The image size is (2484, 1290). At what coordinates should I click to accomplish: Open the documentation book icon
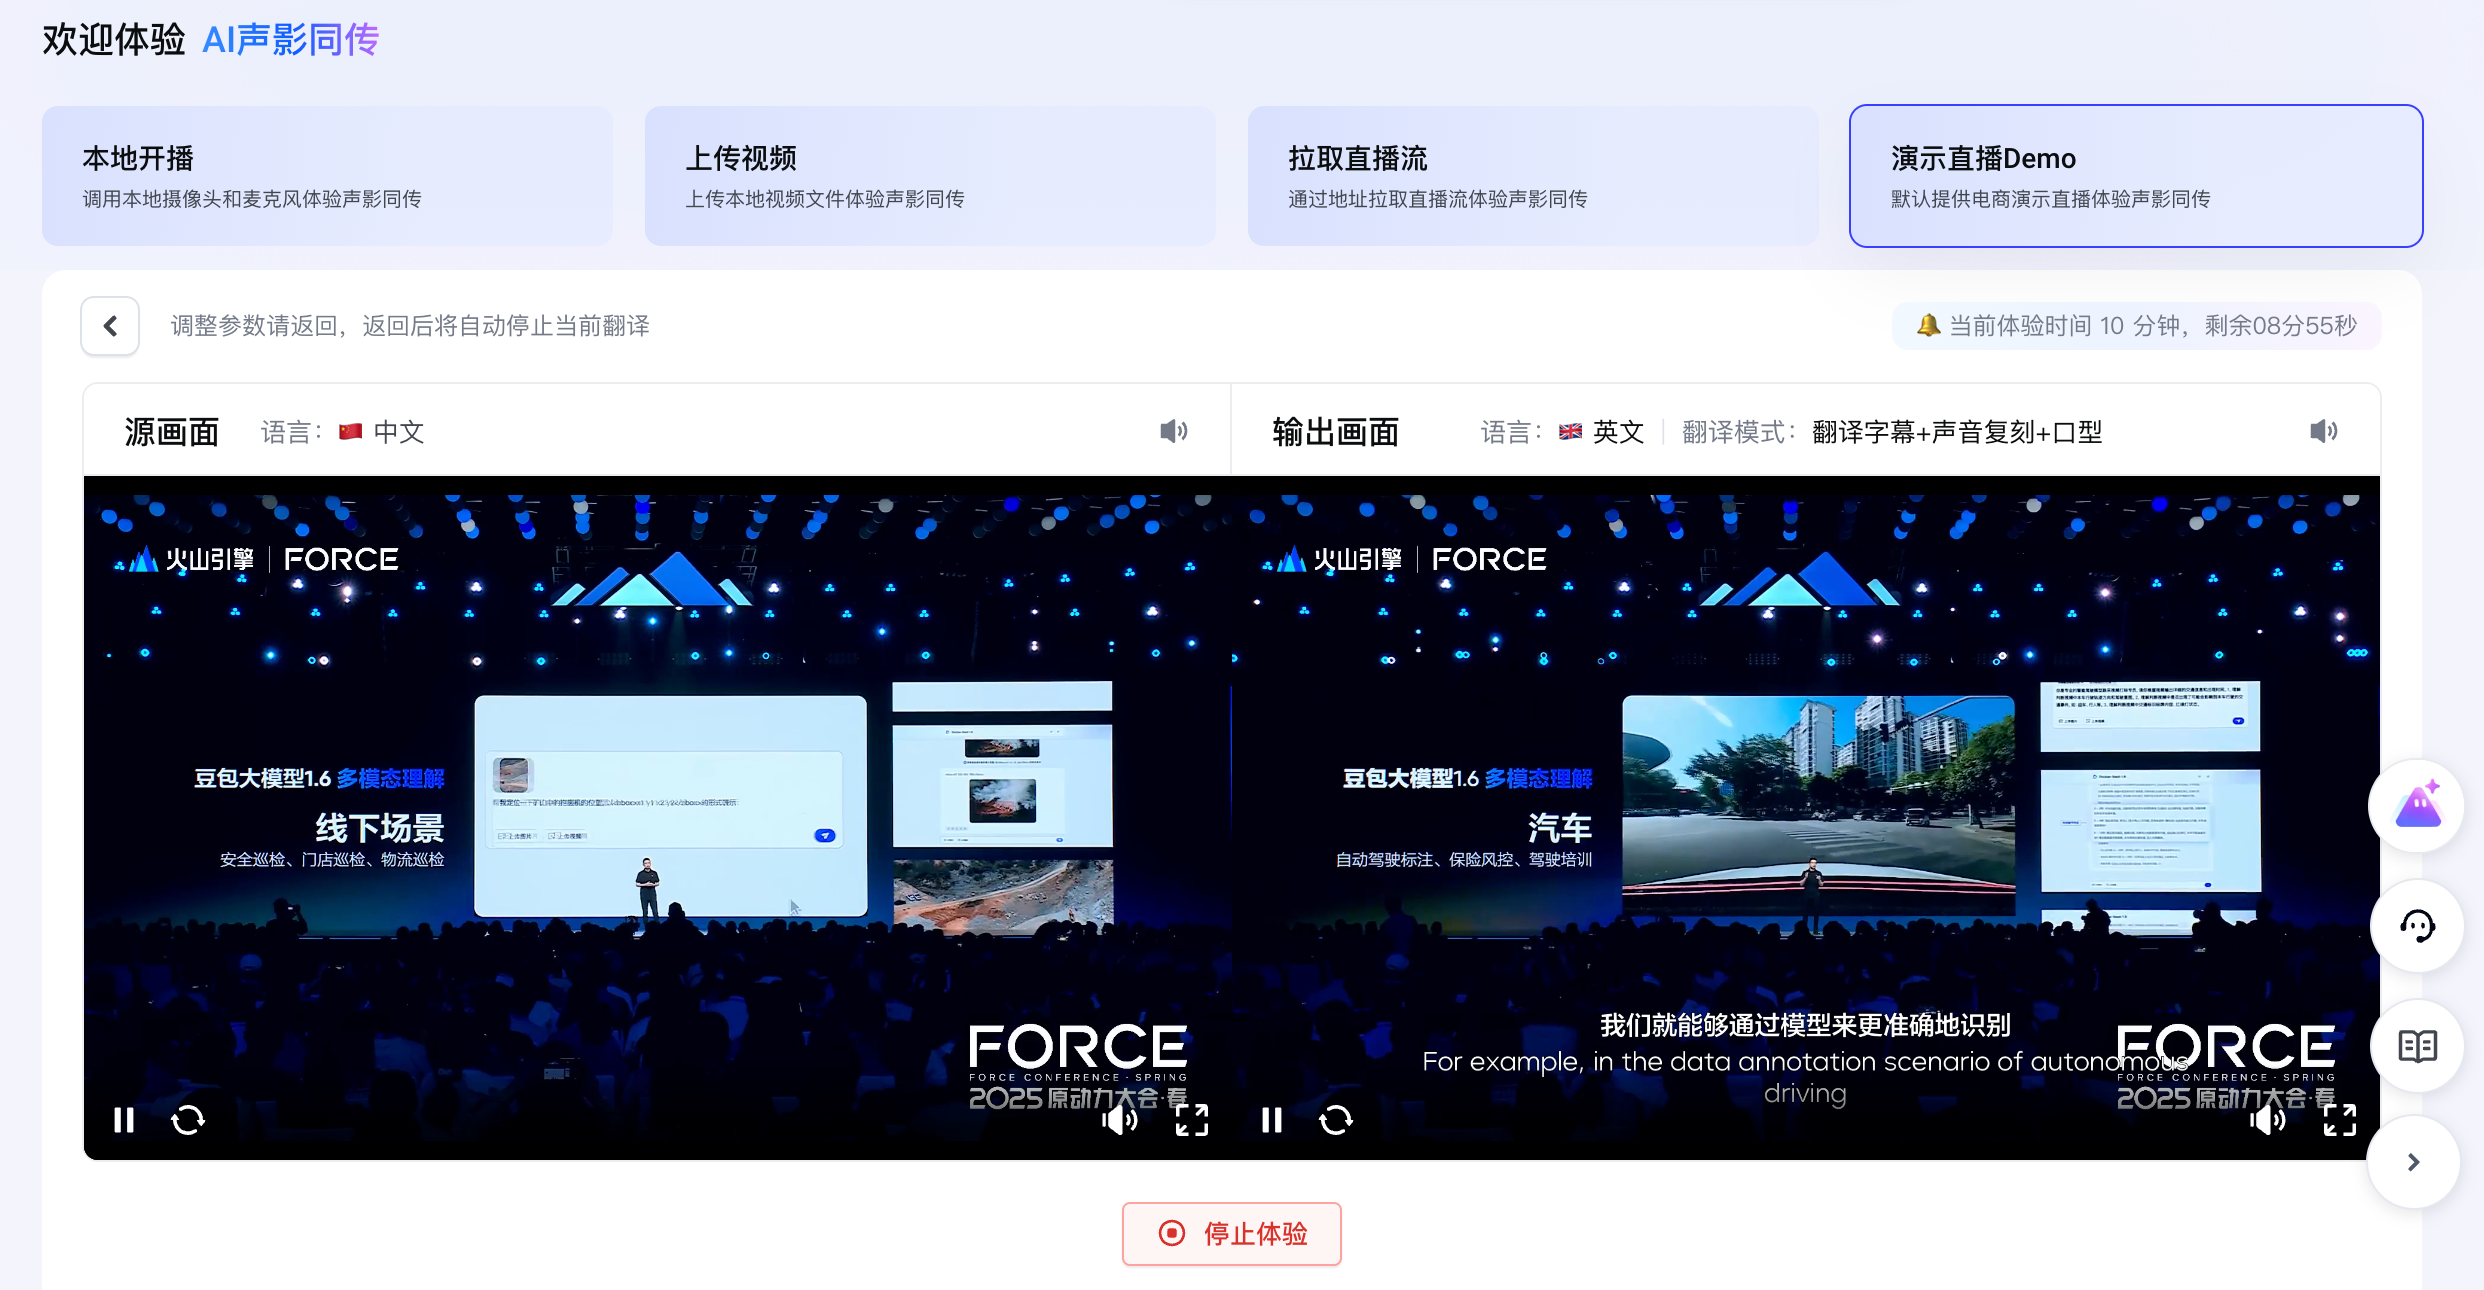(x=2418, y=1046)
